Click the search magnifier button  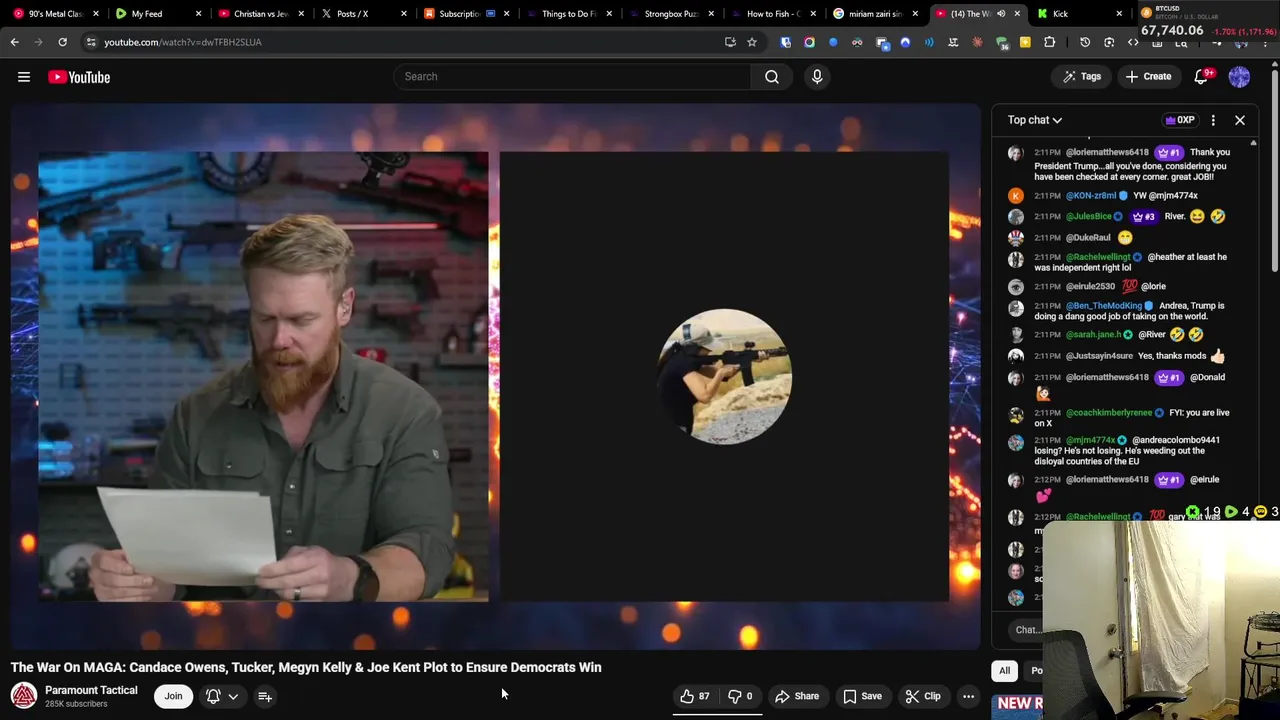[x=772, y=77]
